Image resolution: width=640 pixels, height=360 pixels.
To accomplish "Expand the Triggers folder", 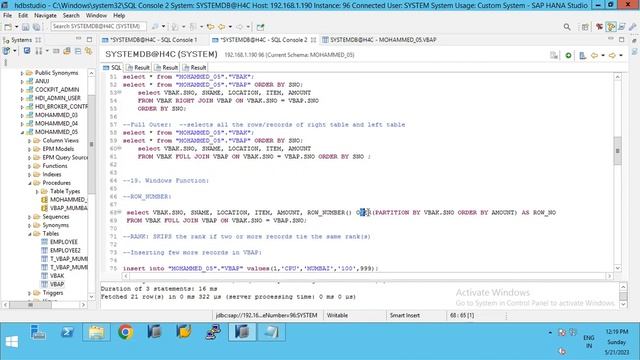I will pos(29,293).
